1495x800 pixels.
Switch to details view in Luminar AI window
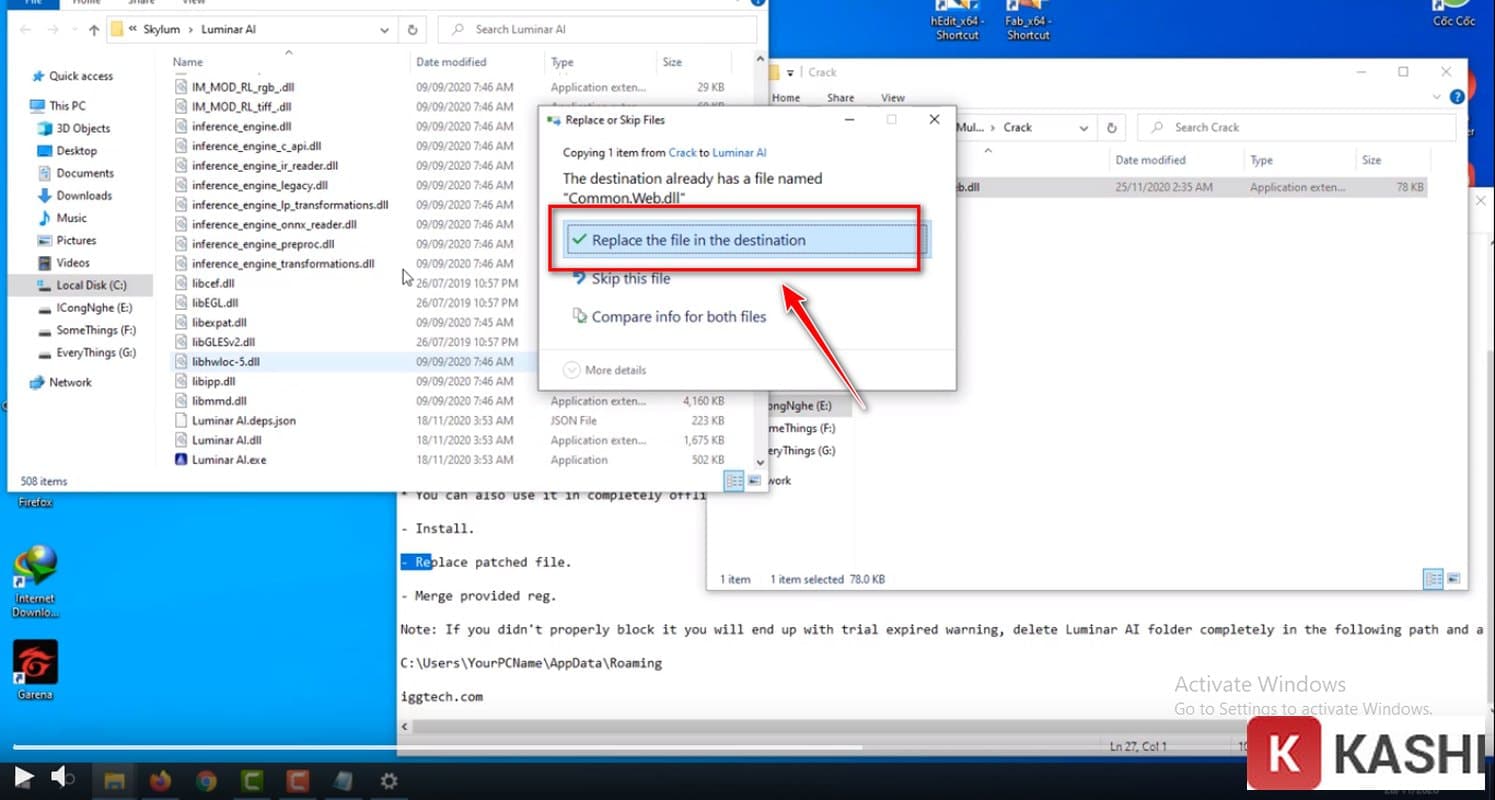[734, 481]
